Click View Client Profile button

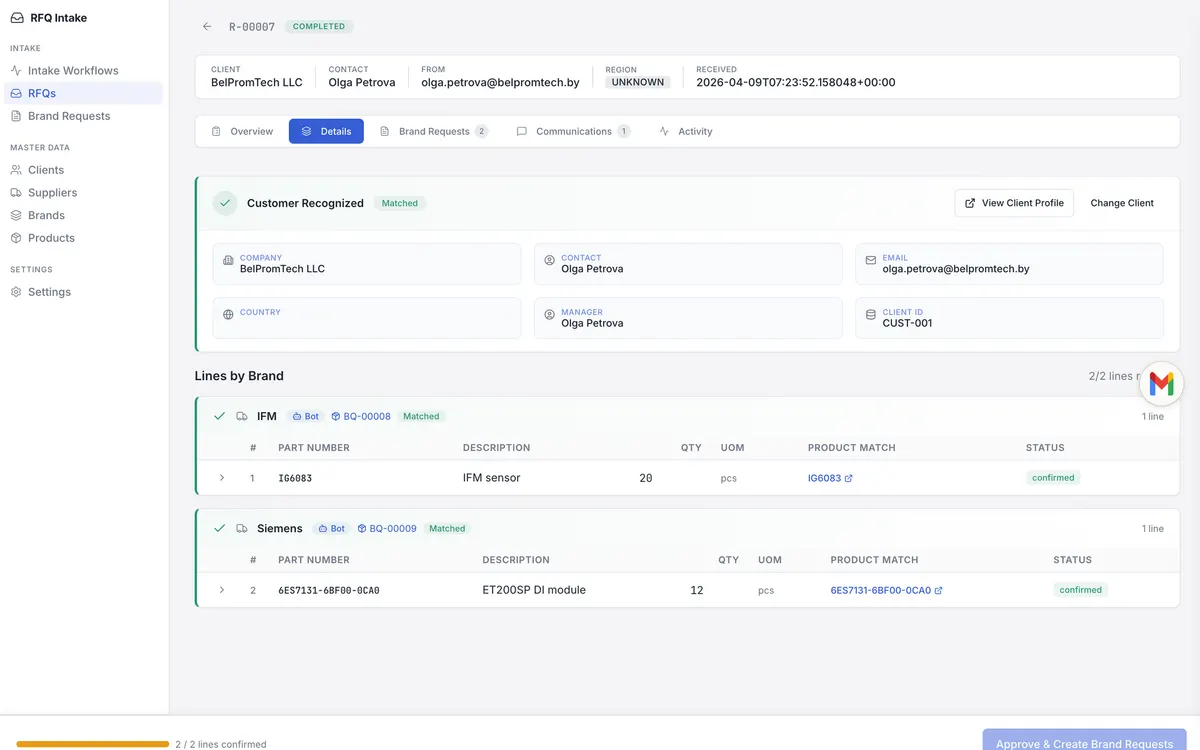click(1014, 203)
